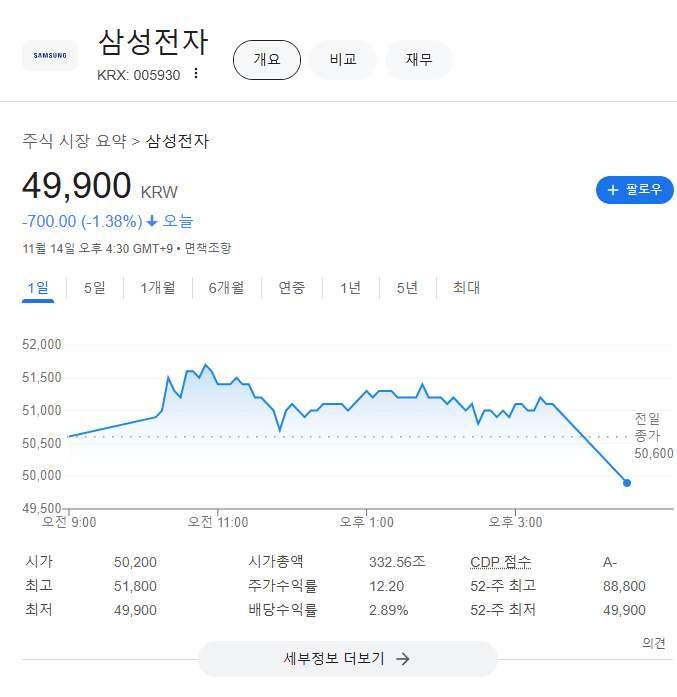
Task: Click the Samsung logo thumbnail
Action: pos(50,56)
